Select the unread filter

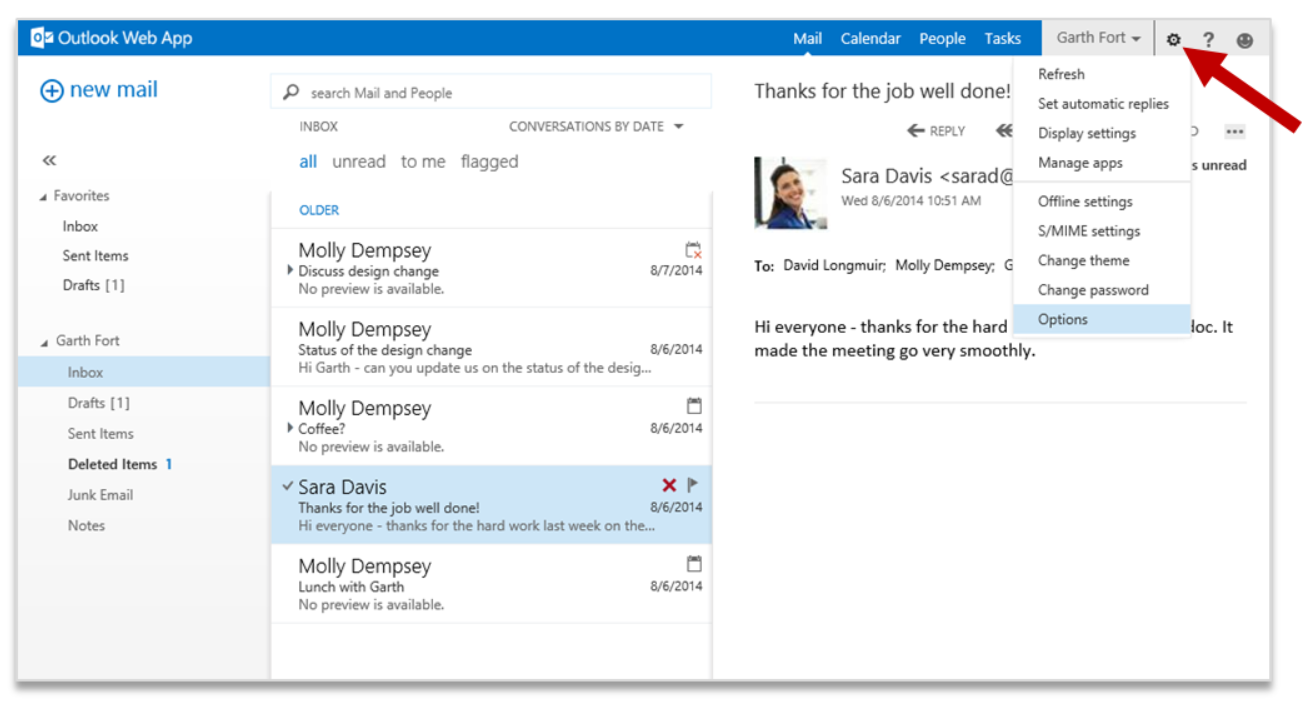point(358,162)
